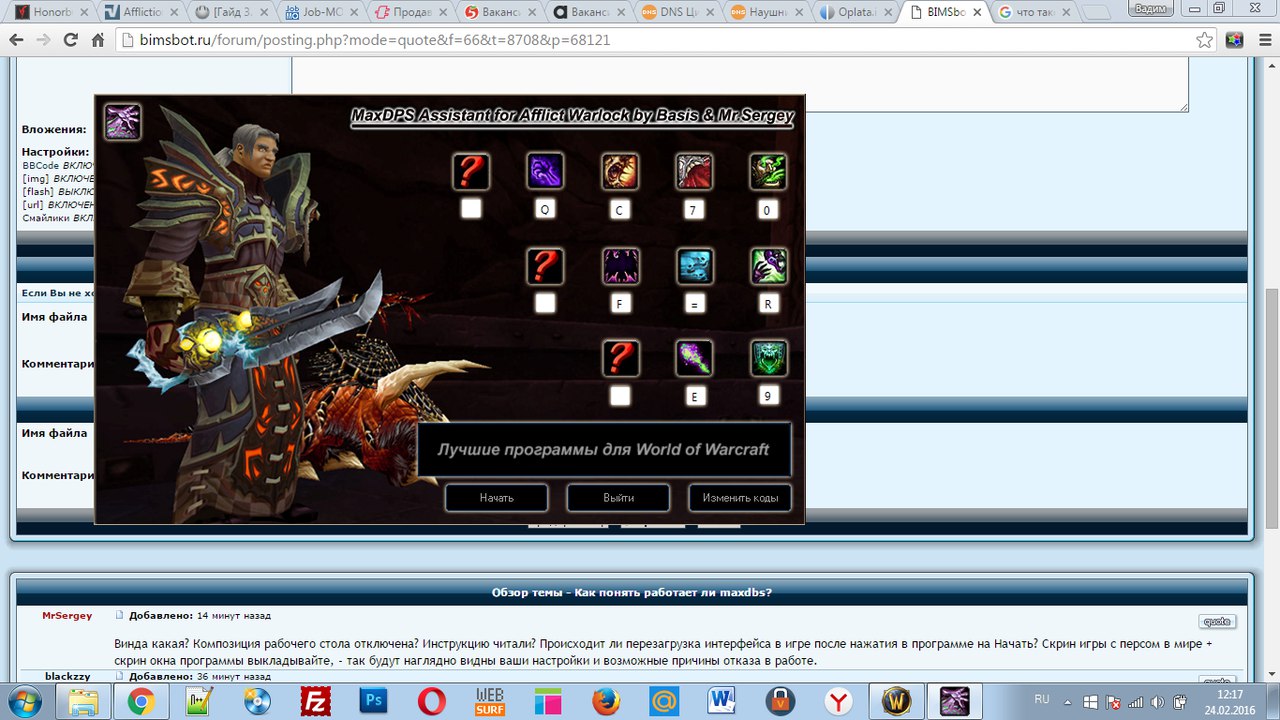Bookmark the page with the star icon

point(1205,40)
